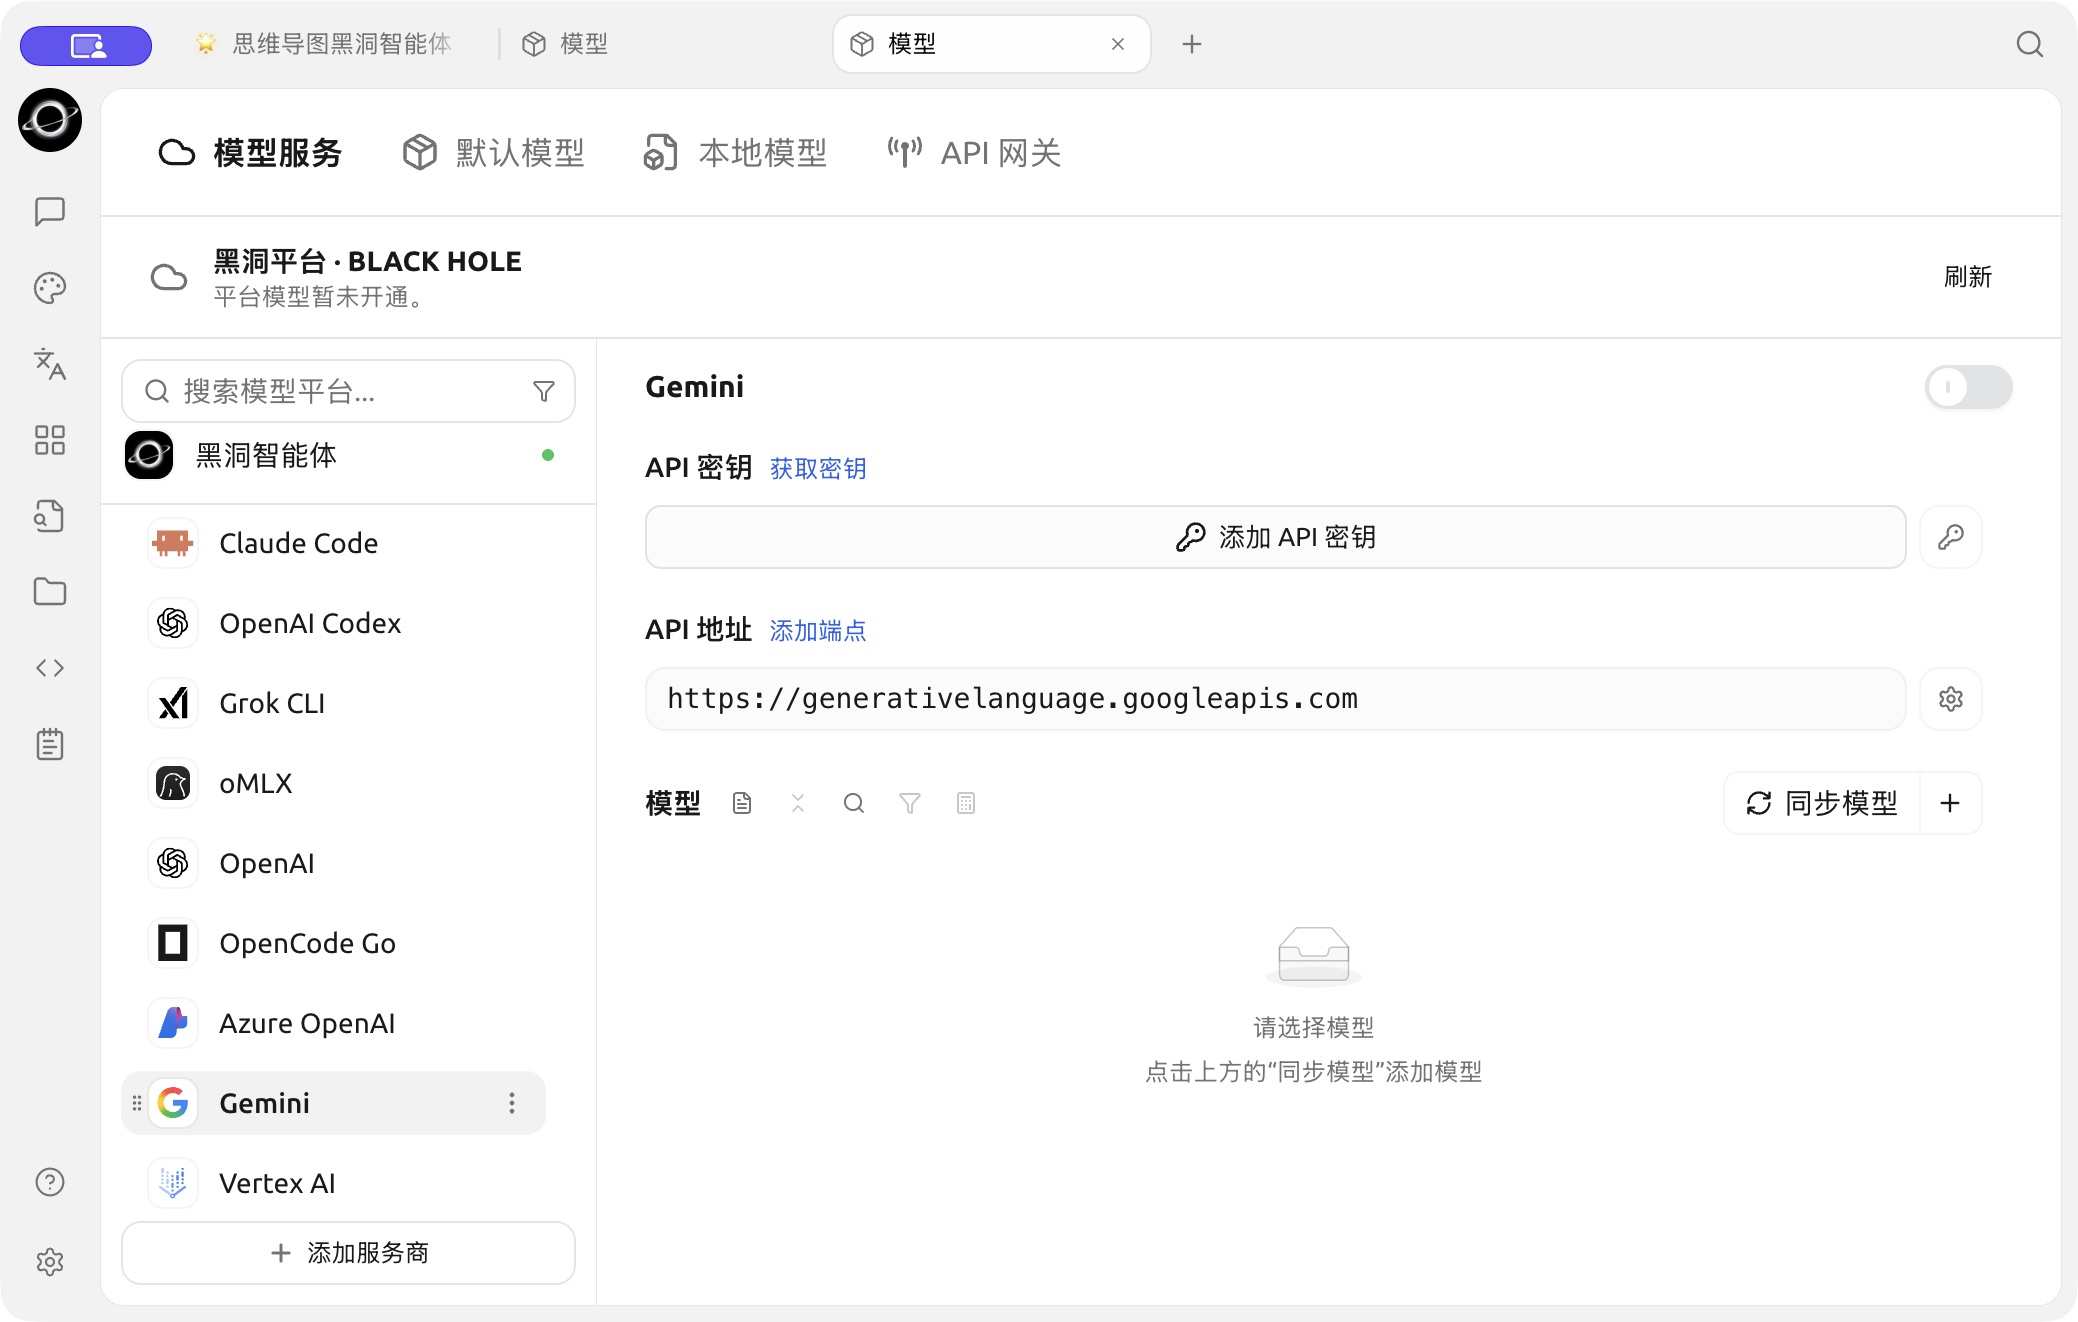
Task: Click the search icon in model toolbar
Action: coord(854,803)
